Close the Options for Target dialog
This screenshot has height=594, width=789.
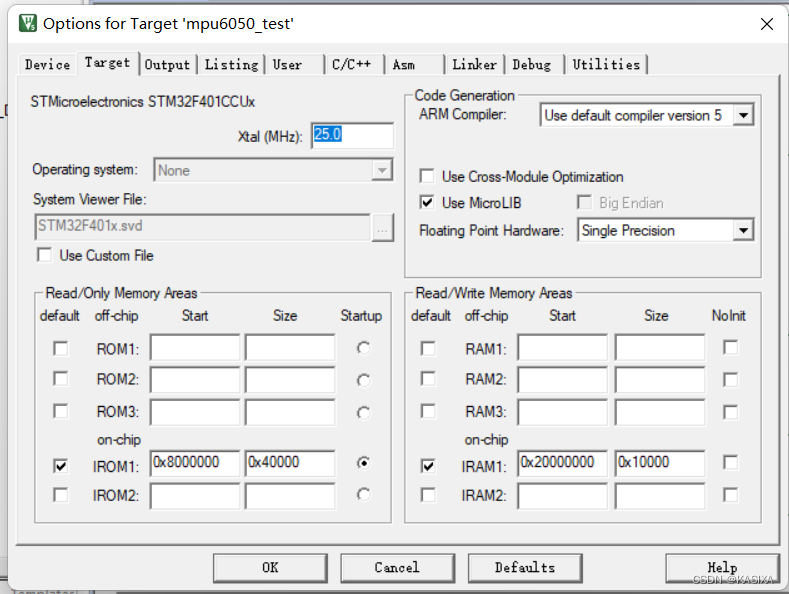coord(766,24)
